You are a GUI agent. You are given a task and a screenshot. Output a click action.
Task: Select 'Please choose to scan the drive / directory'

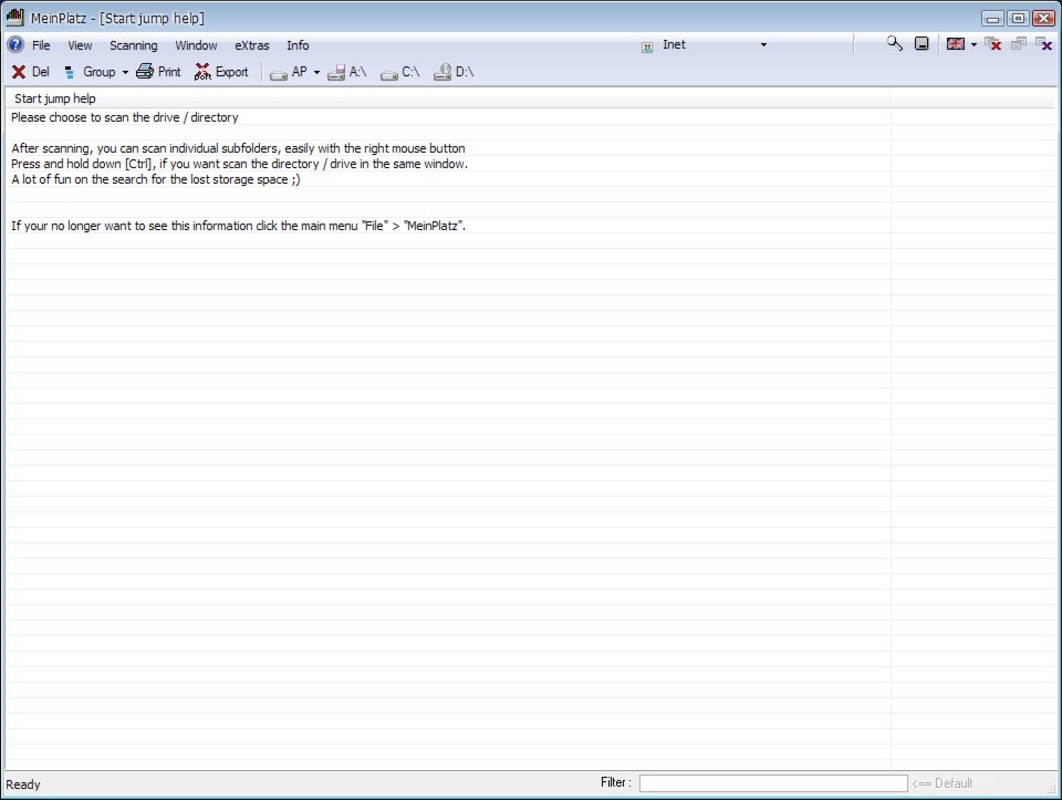125,117
